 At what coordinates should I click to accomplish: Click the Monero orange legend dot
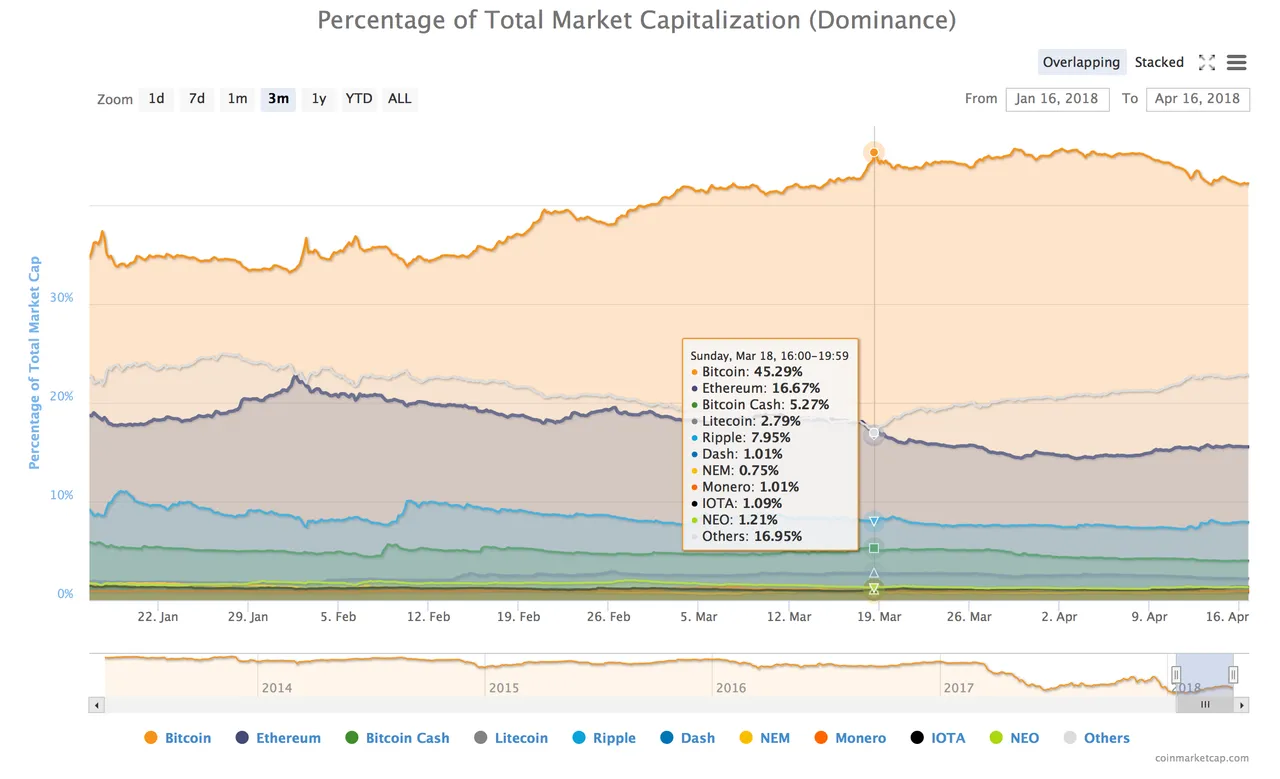821,738
